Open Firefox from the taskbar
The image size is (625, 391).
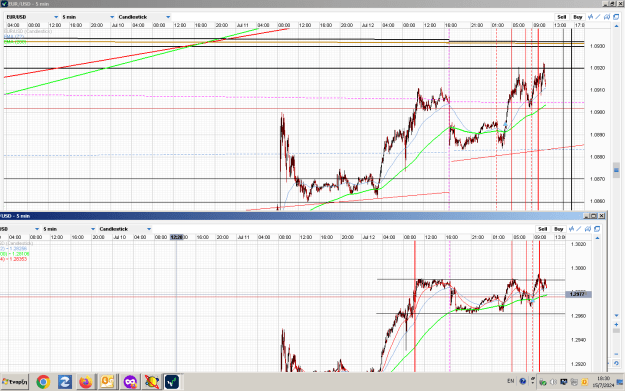pyautogui.click(x=85, y=382)
